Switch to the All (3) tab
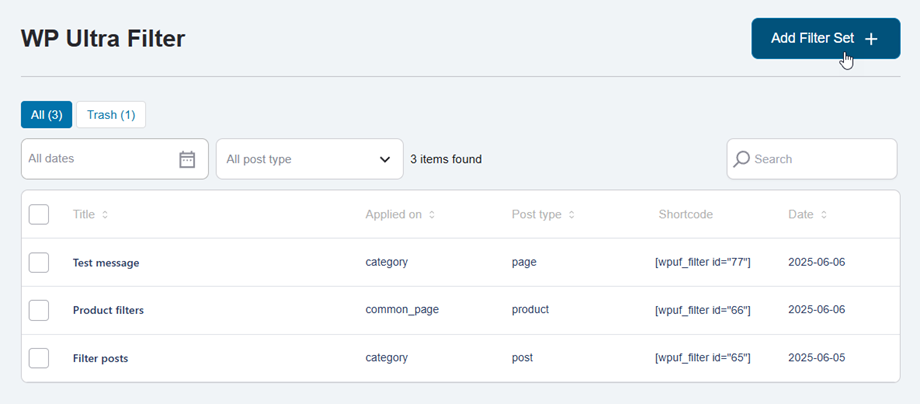 point(46,115)
